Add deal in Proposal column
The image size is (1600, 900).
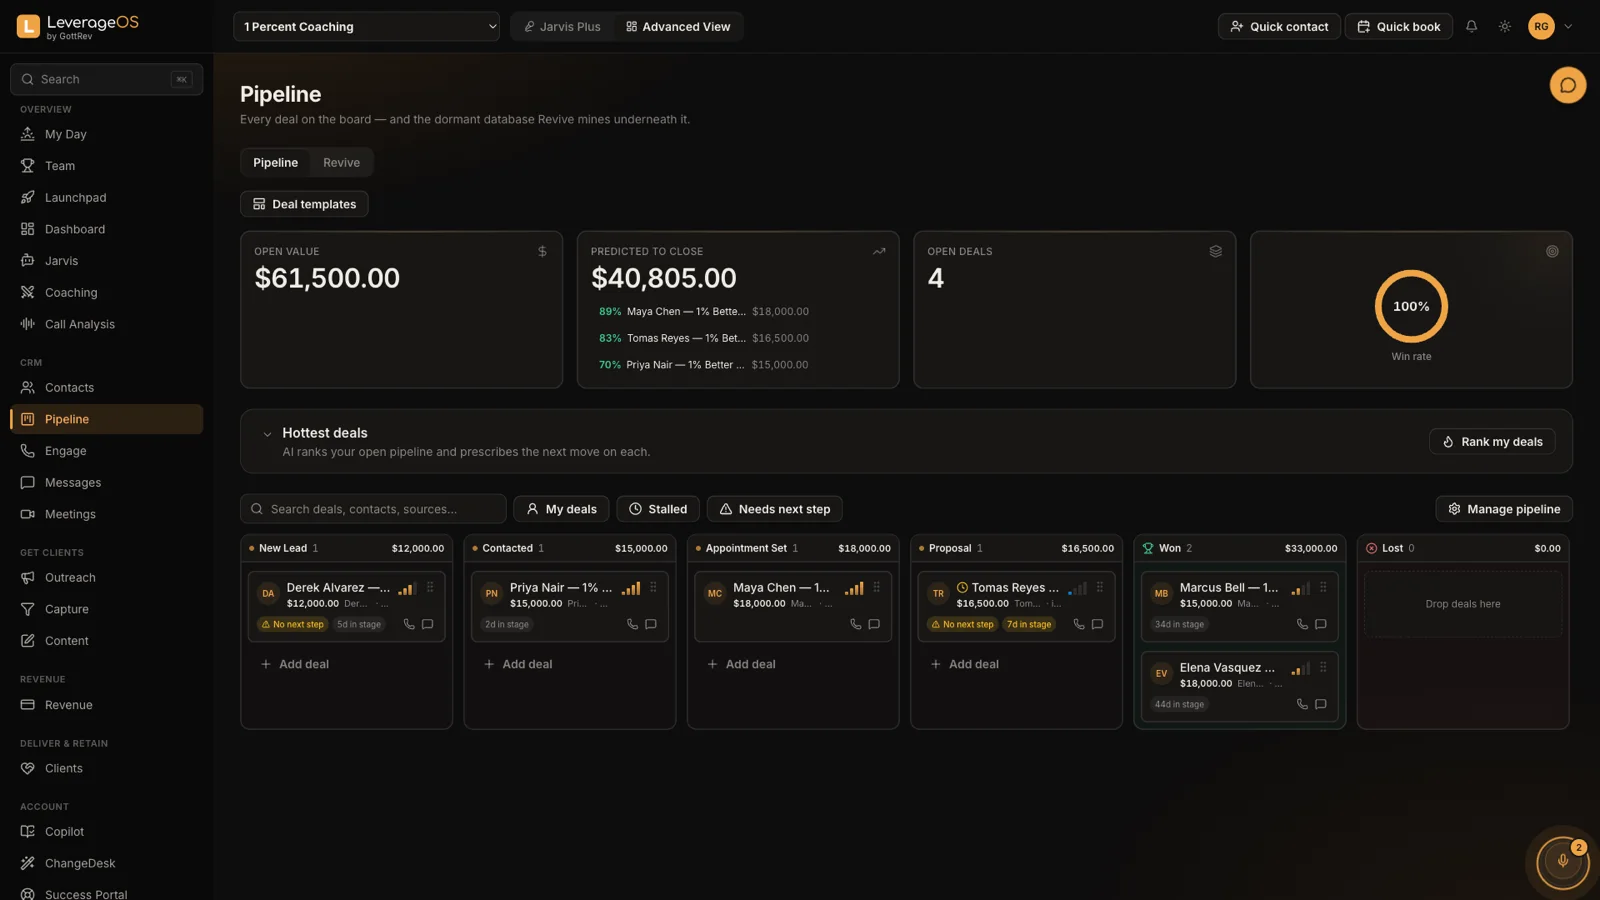point(965,664)
